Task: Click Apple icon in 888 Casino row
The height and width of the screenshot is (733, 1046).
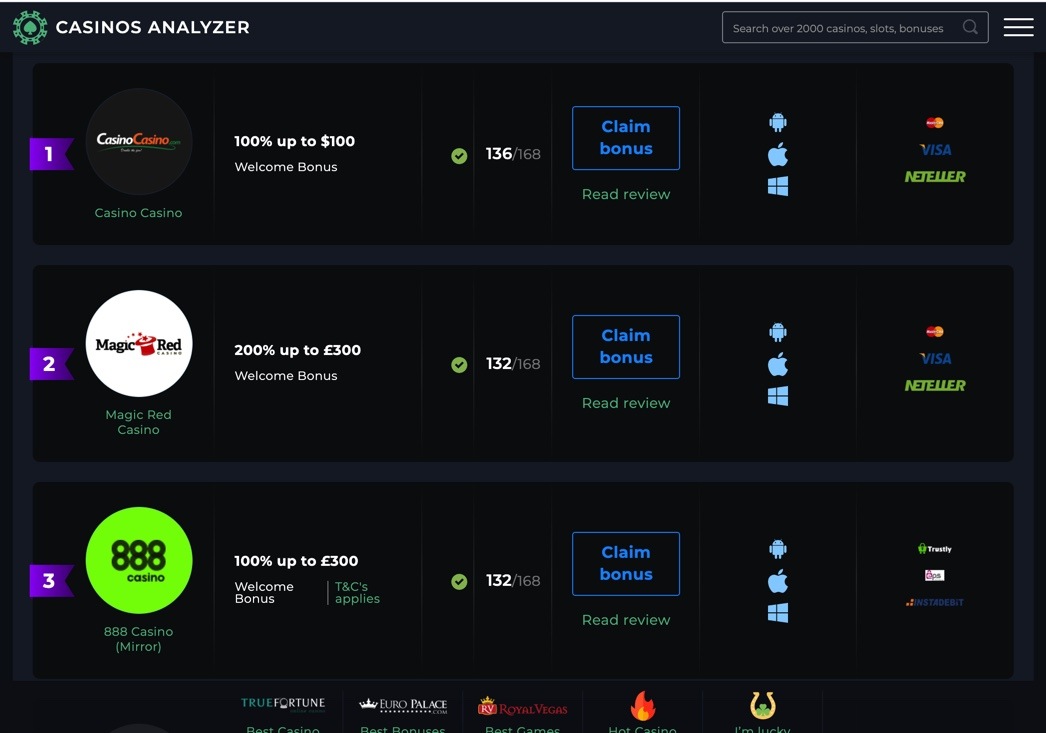Action: pyautogui.click(x=778, y=581)
